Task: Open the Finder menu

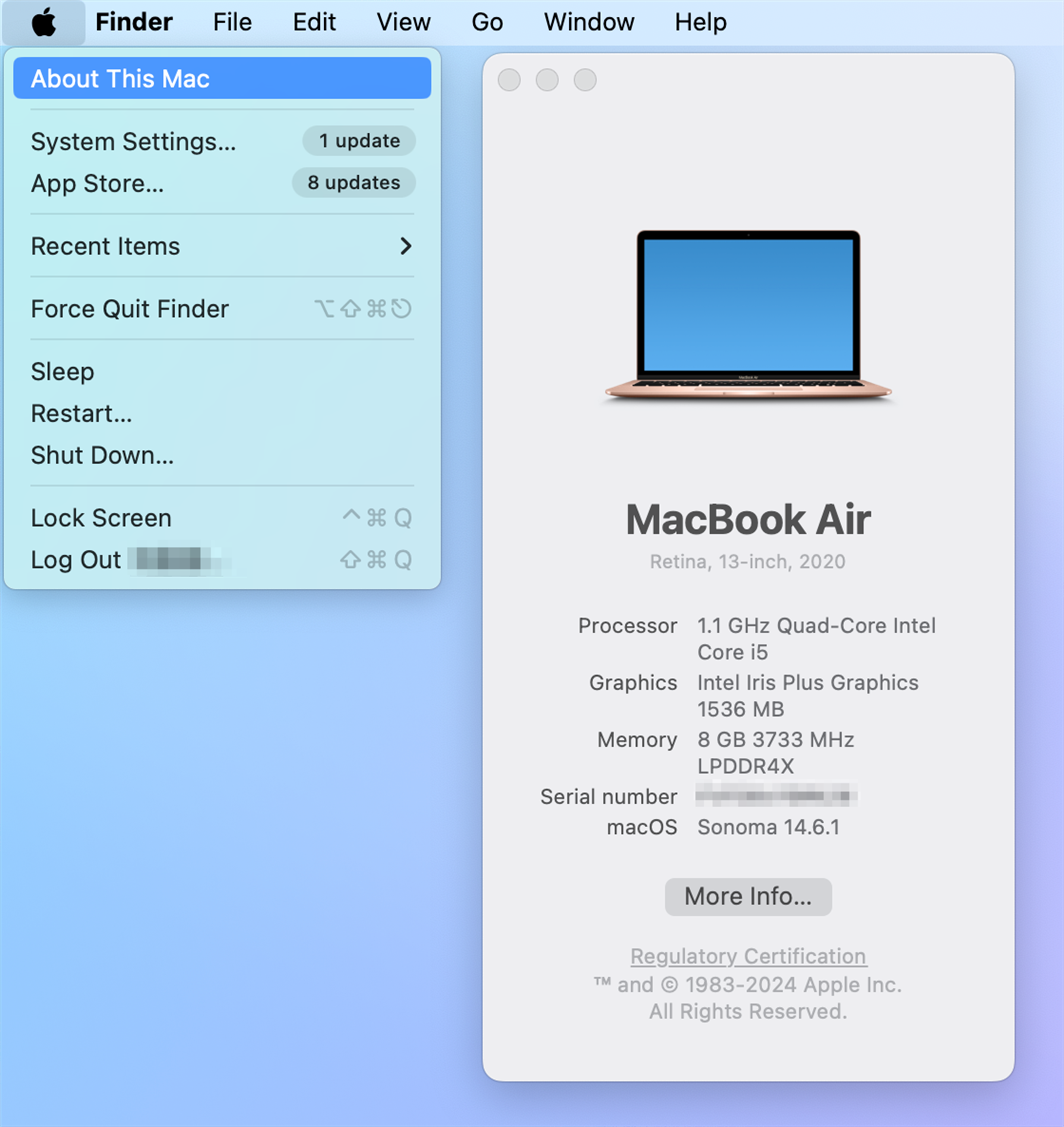Action: pyautogui.click(x=134, y=22)
